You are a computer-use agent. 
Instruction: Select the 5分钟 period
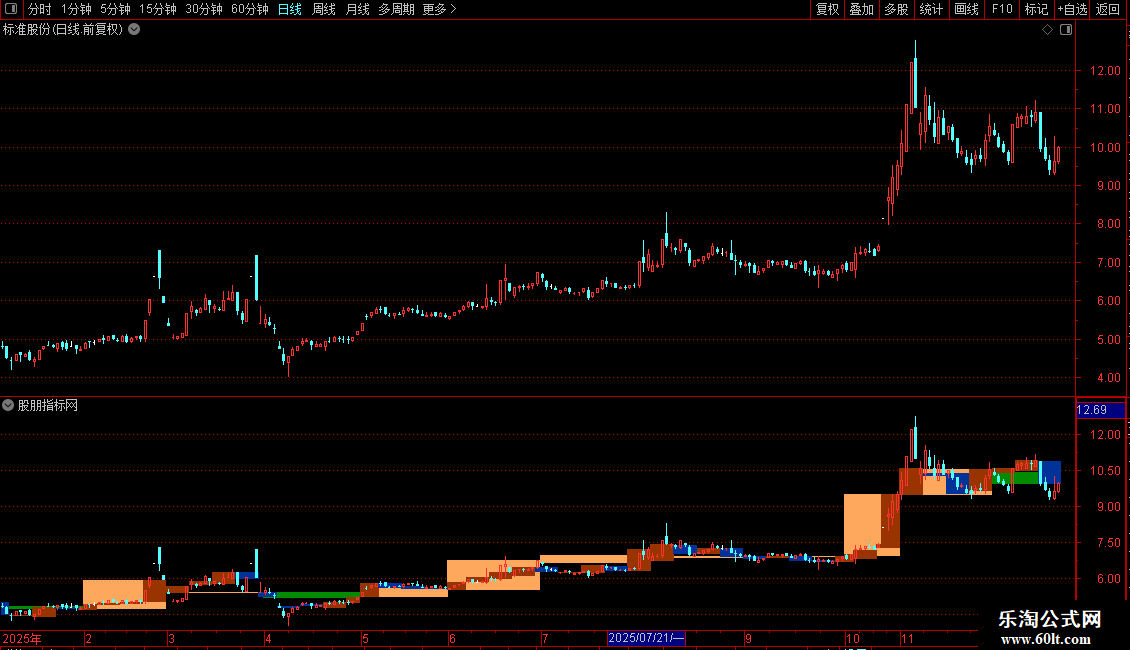pyautogui.click(x=115, y=9)
